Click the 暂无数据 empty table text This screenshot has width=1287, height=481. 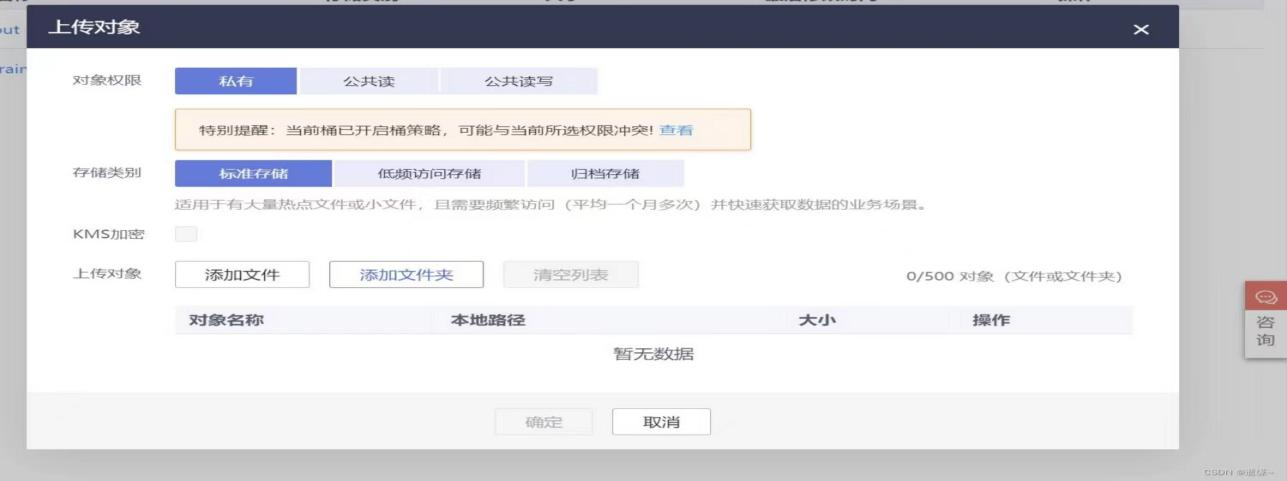(653, 354)
